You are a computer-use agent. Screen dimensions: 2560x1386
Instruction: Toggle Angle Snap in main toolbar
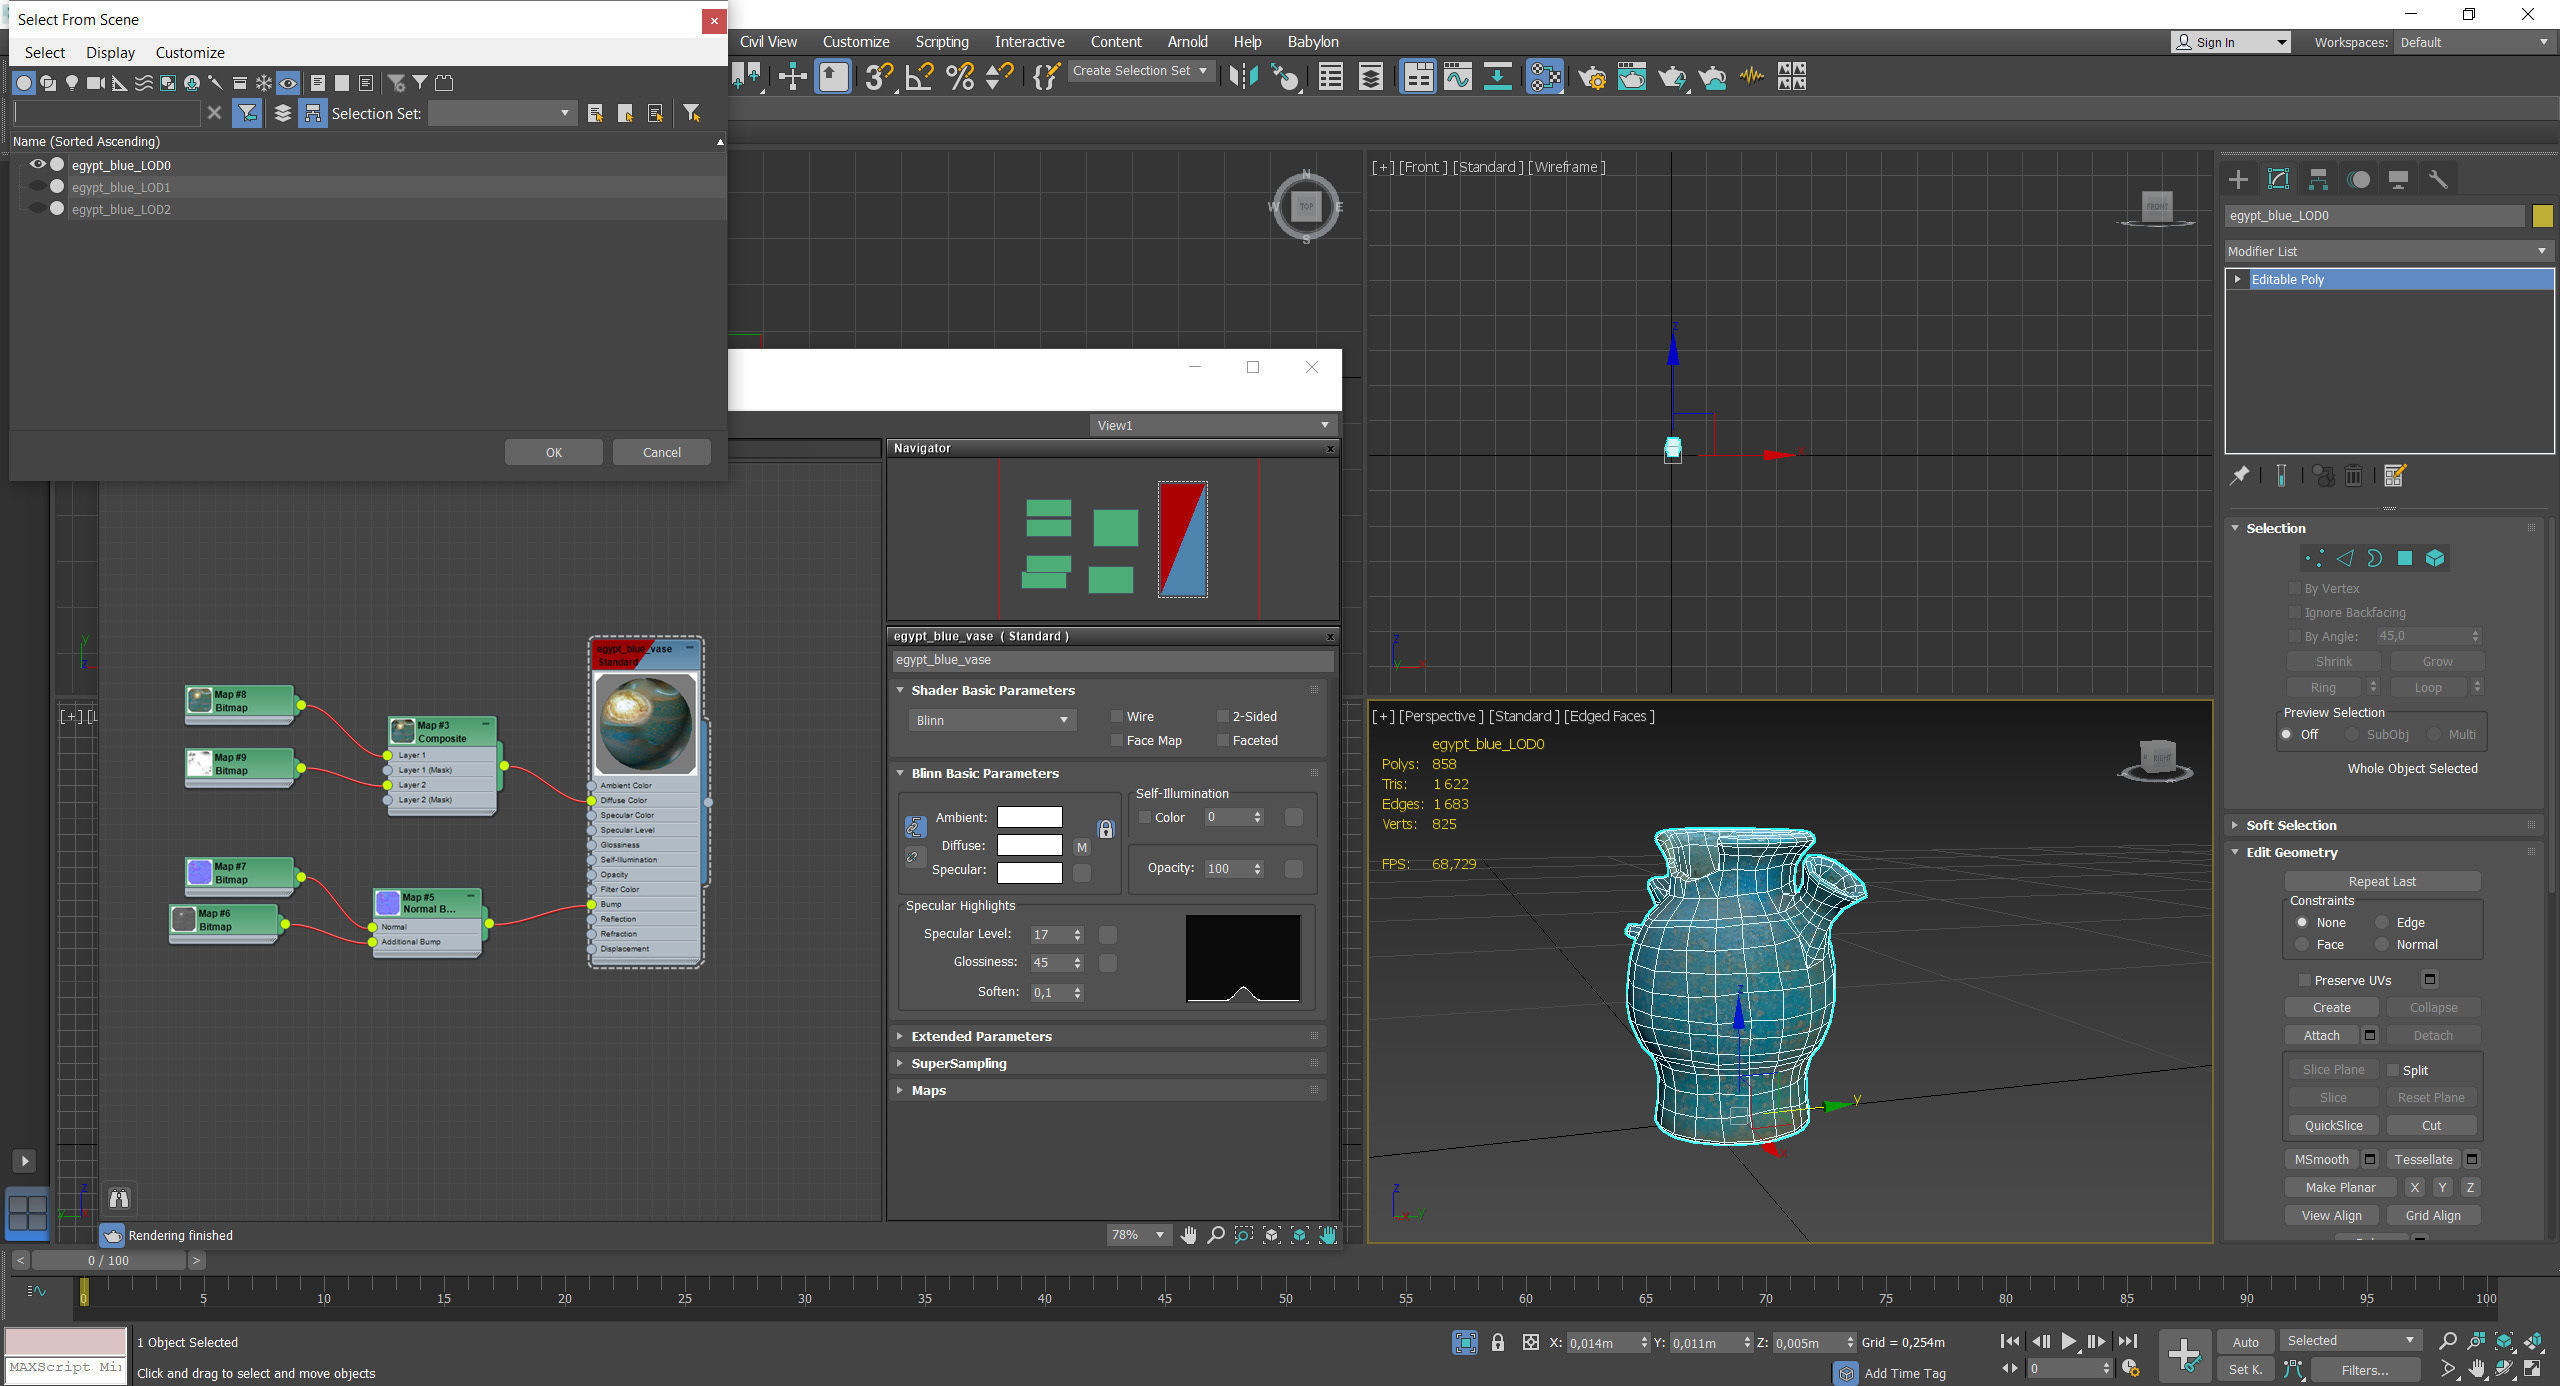point(919,77)
